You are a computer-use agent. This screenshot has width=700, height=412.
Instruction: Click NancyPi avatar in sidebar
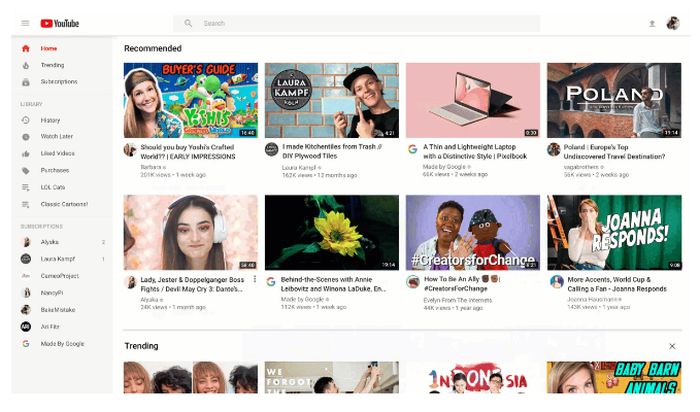click(x=26, y=293)
